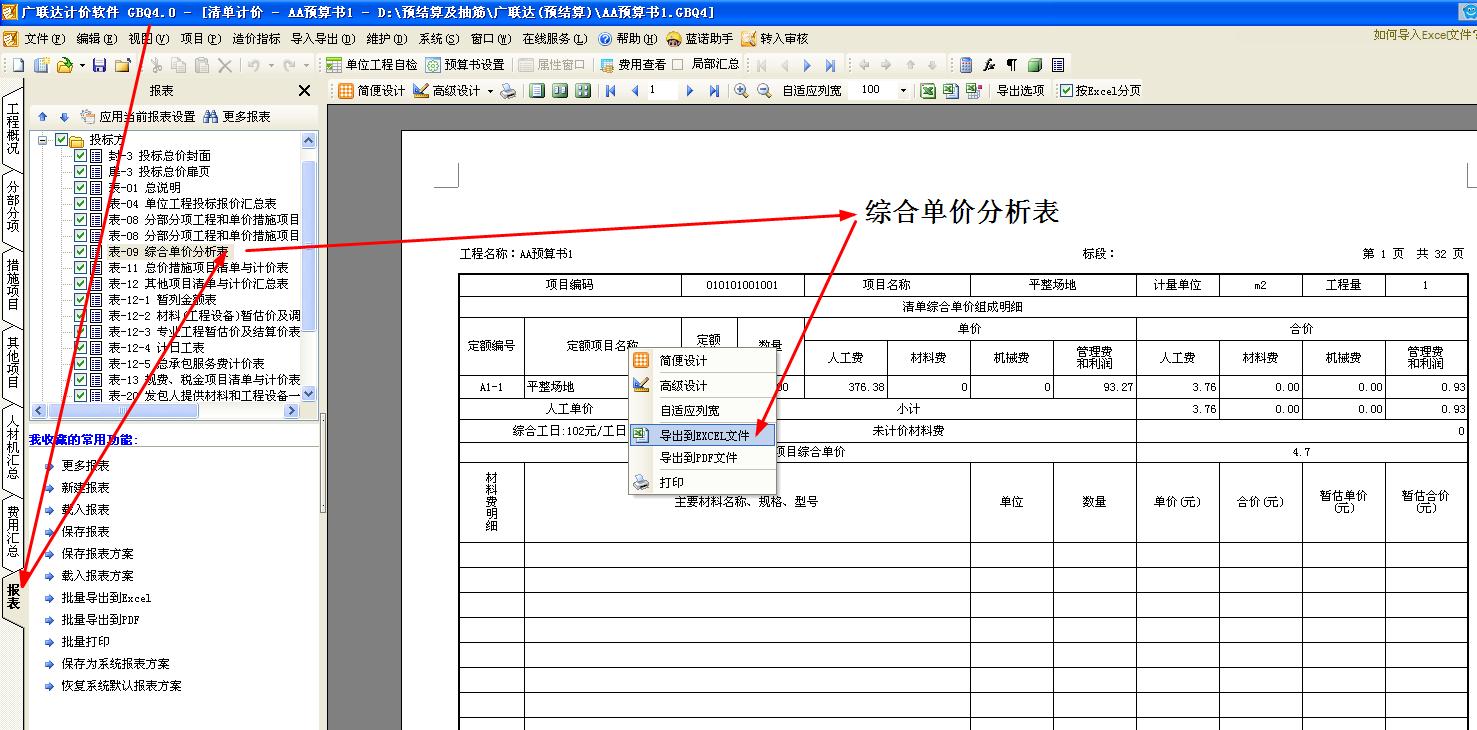Open dropdown arrow beside Open folder icon

coord(80,65)
